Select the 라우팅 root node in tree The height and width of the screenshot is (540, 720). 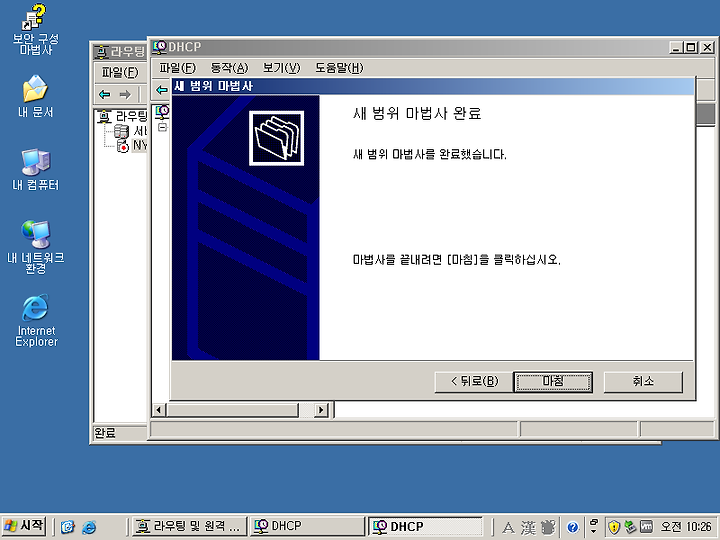pyautogui.click(x=122, y=116)
